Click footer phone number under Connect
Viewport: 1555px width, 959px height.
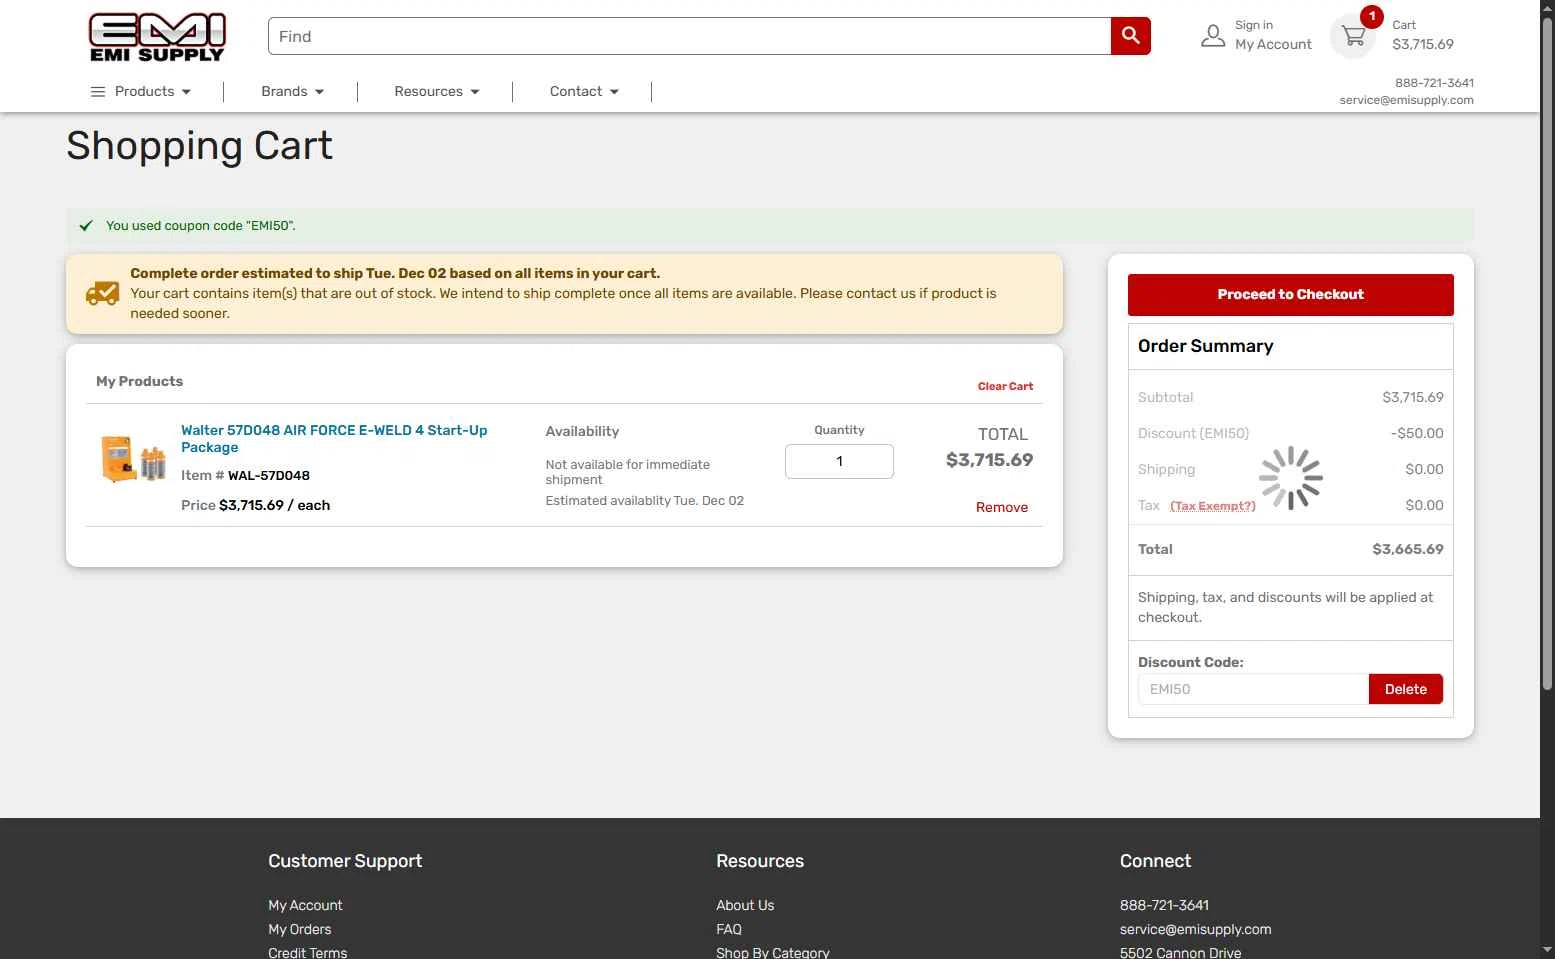coord(1164,905)
